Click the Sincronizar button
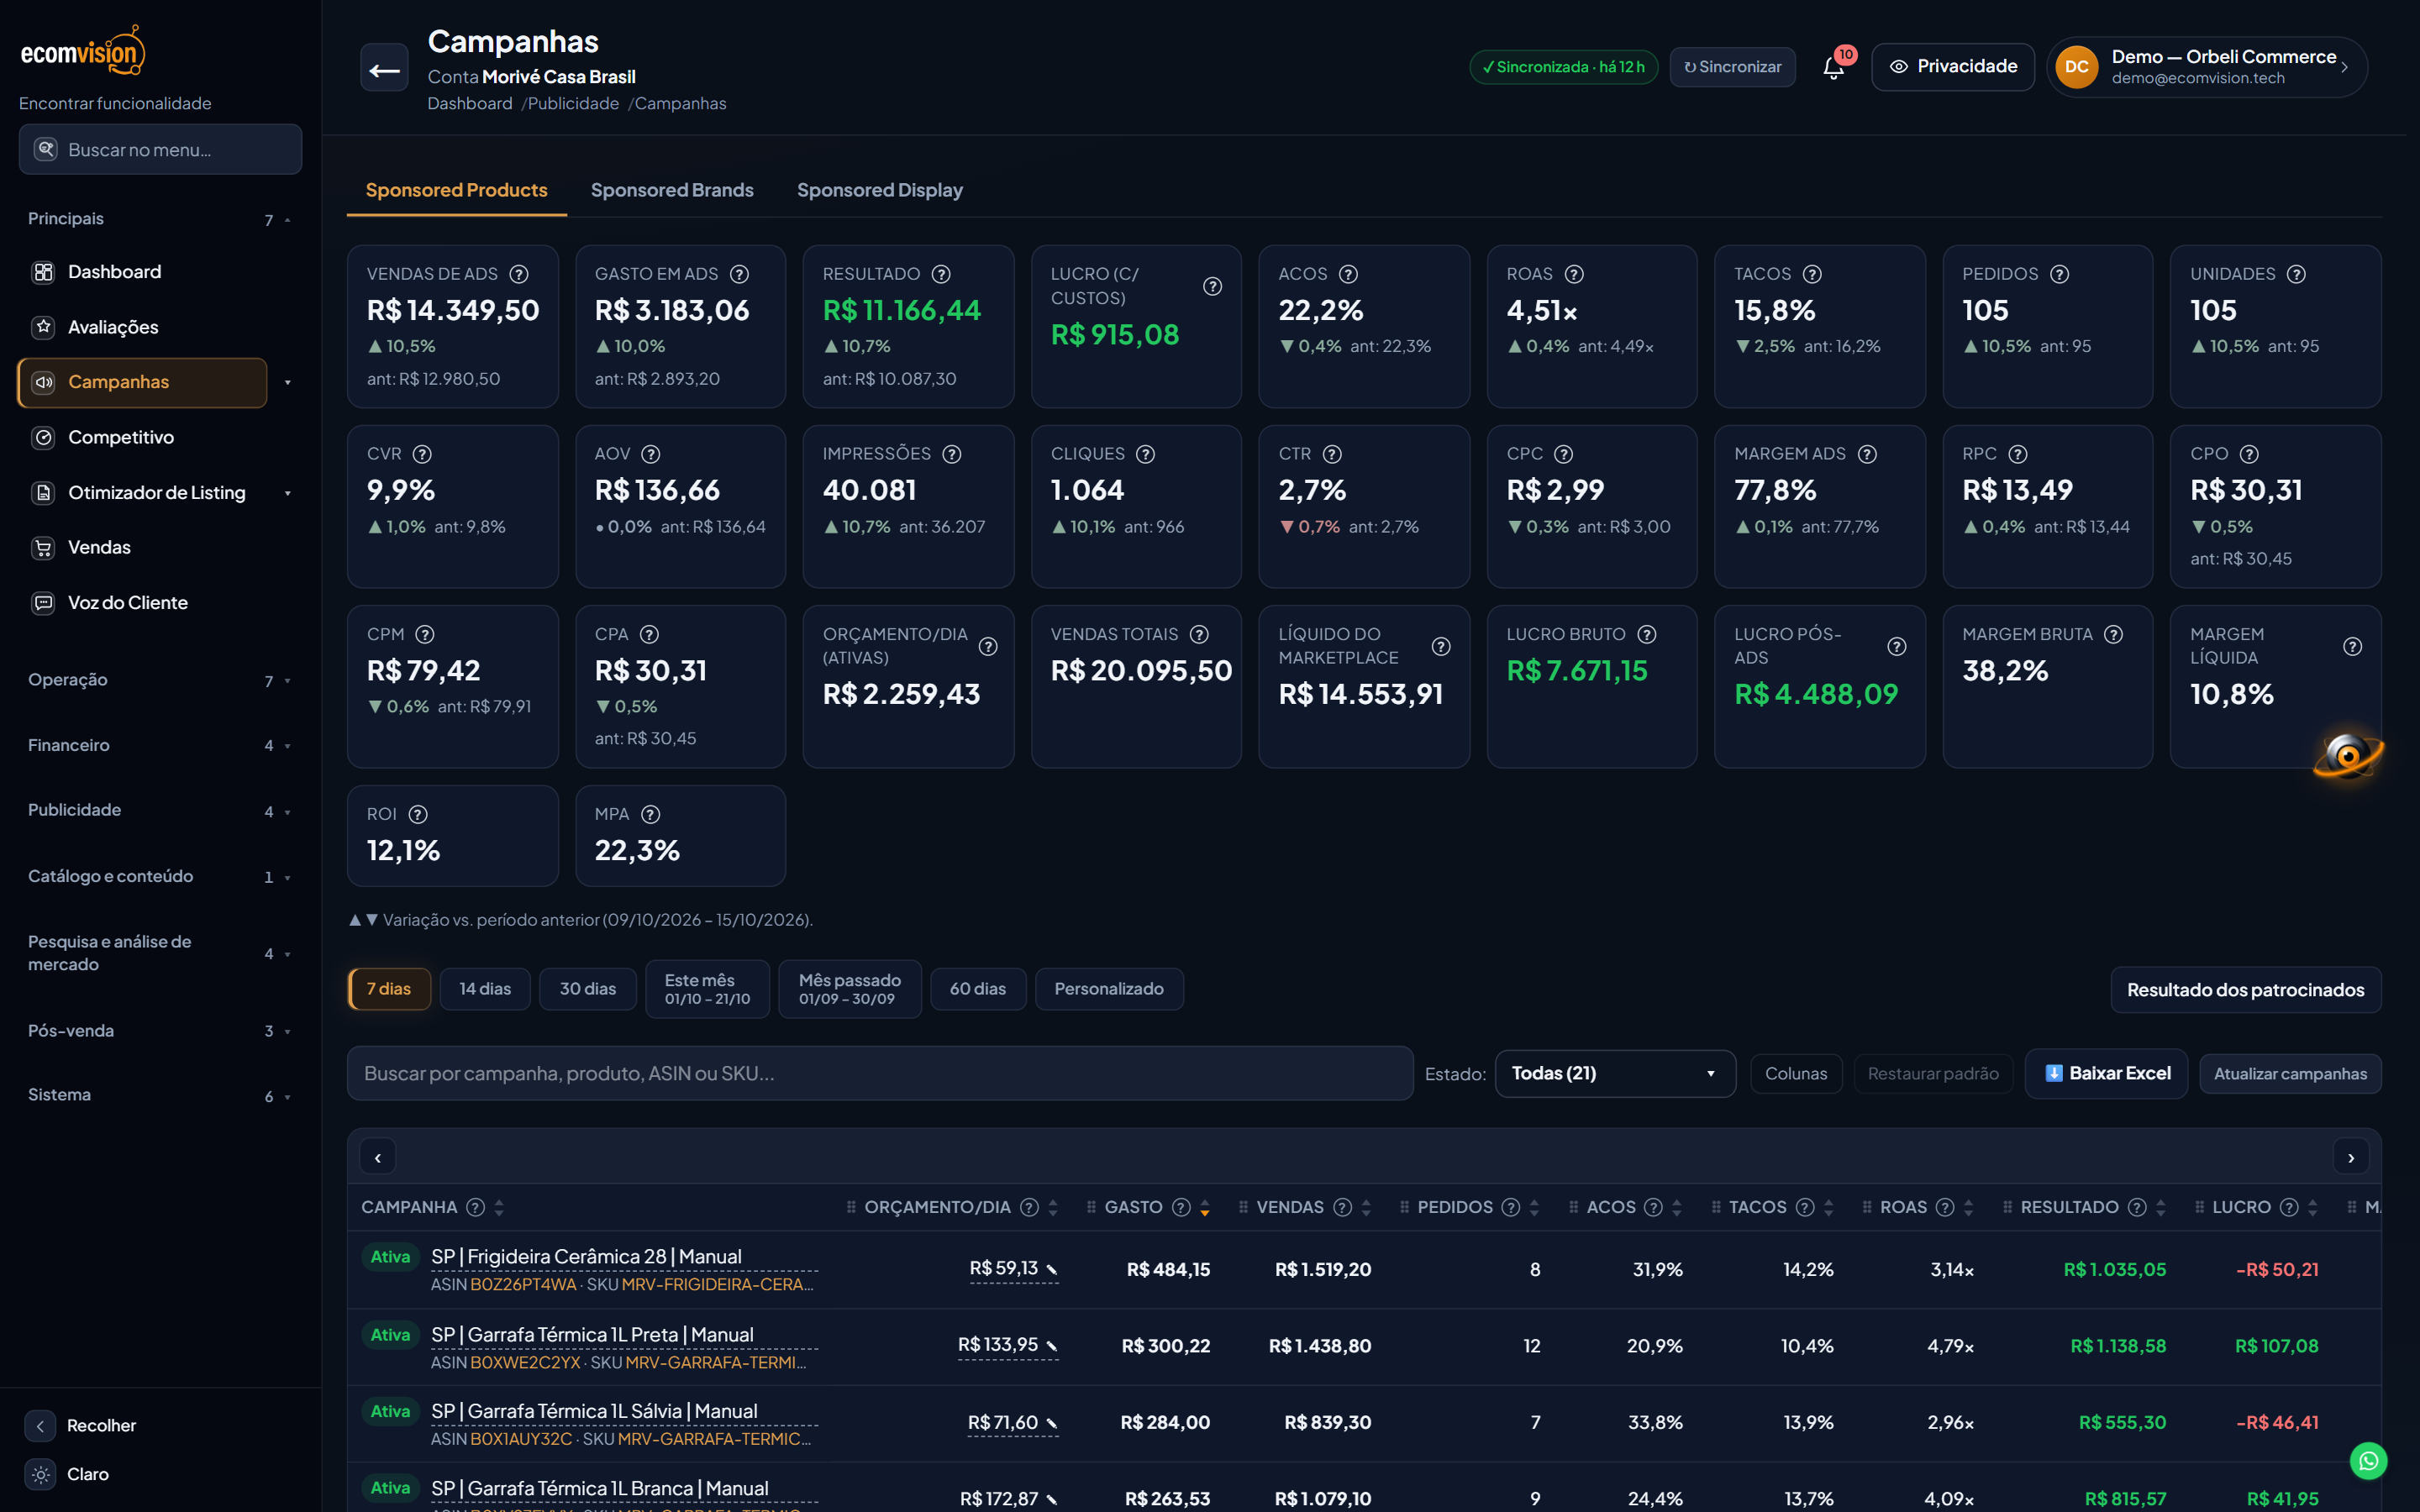The width and height of the screenshot is (2420, 1512). click(1733, 67)
